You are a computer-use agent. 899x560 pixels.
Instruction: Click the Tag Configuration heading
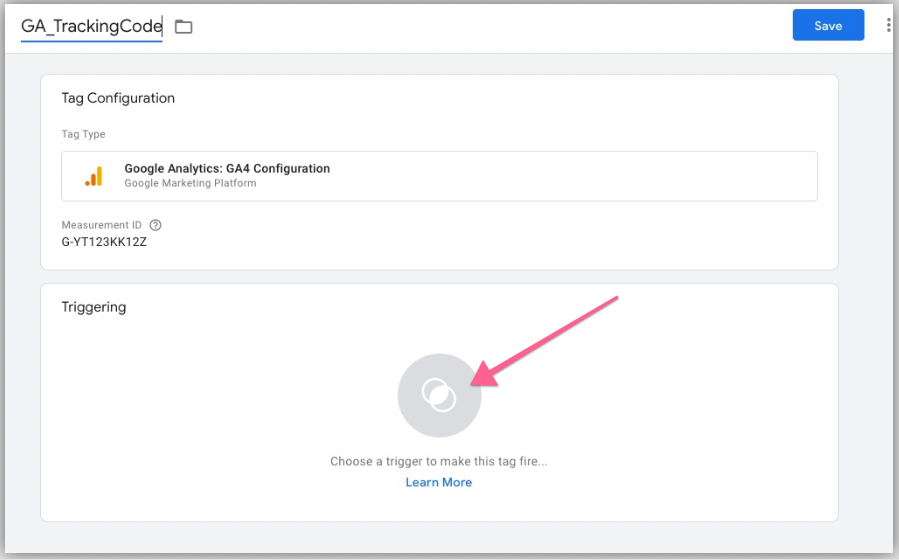click(x=118, y=98)
